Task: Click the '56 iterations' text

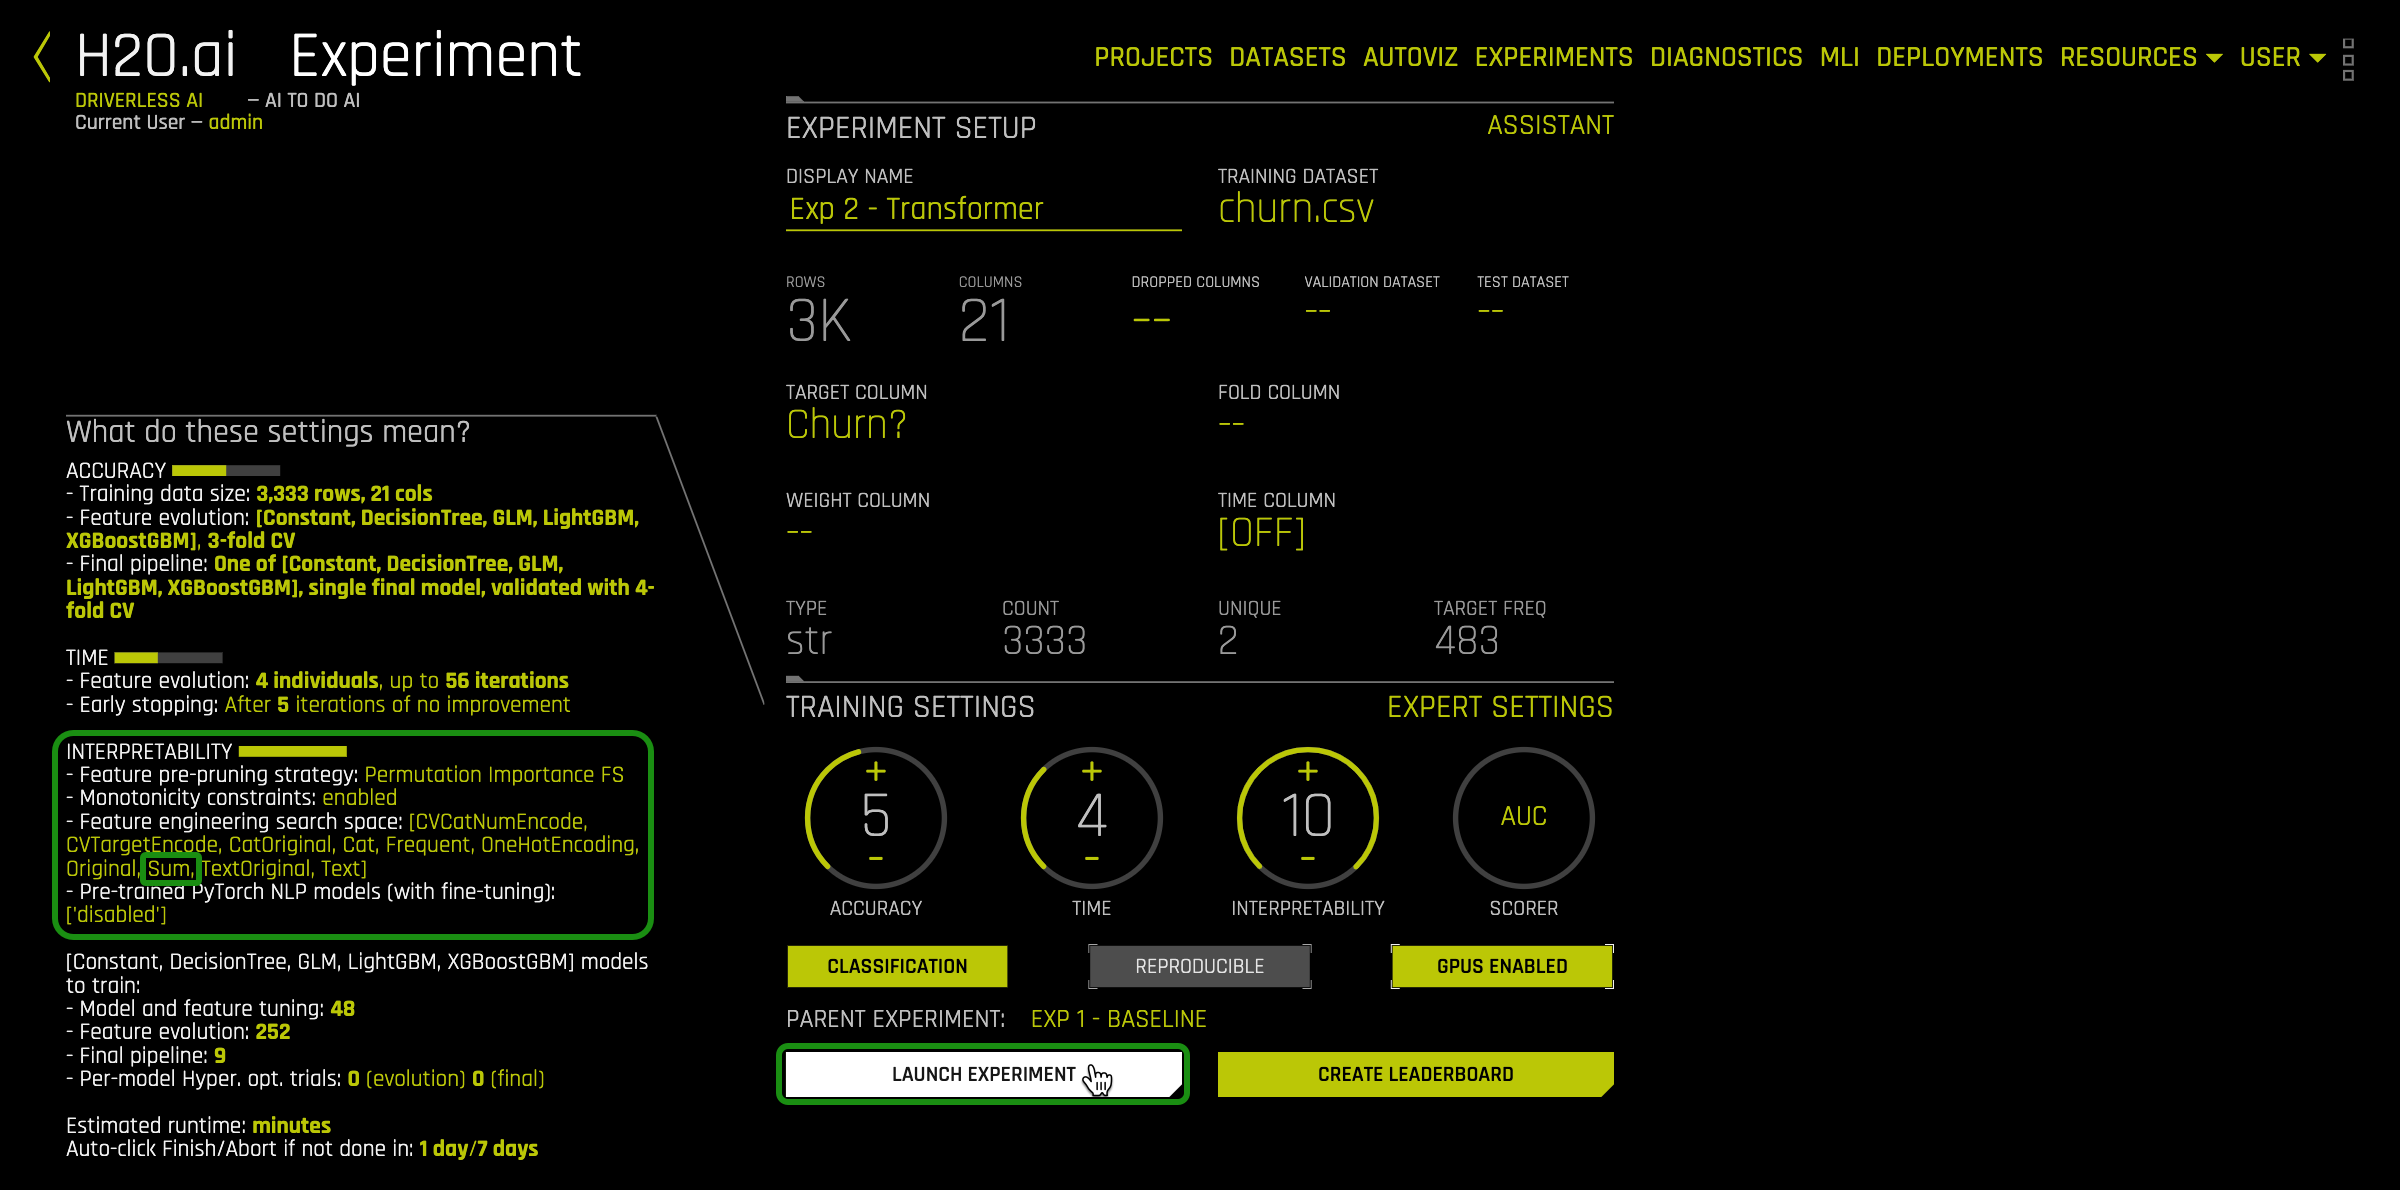Action: click(x=506, y=681)
